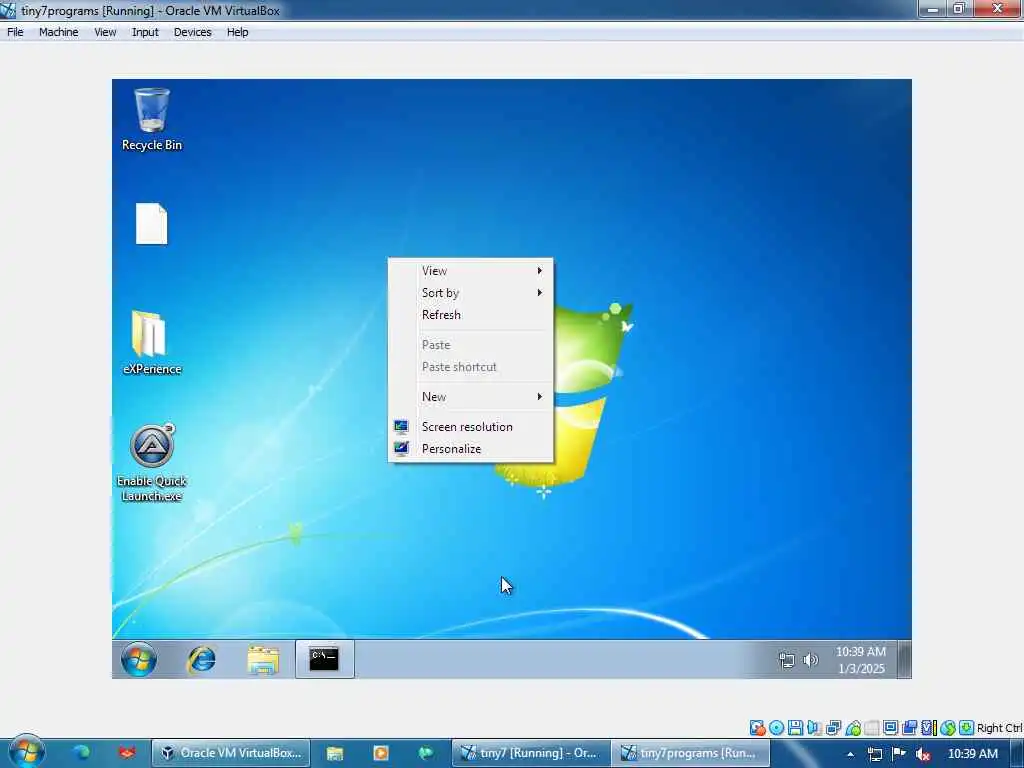Switch to command prompt on guest taskbar
1024x768 pixels.
pyautogui.click(x=325, y=659)
